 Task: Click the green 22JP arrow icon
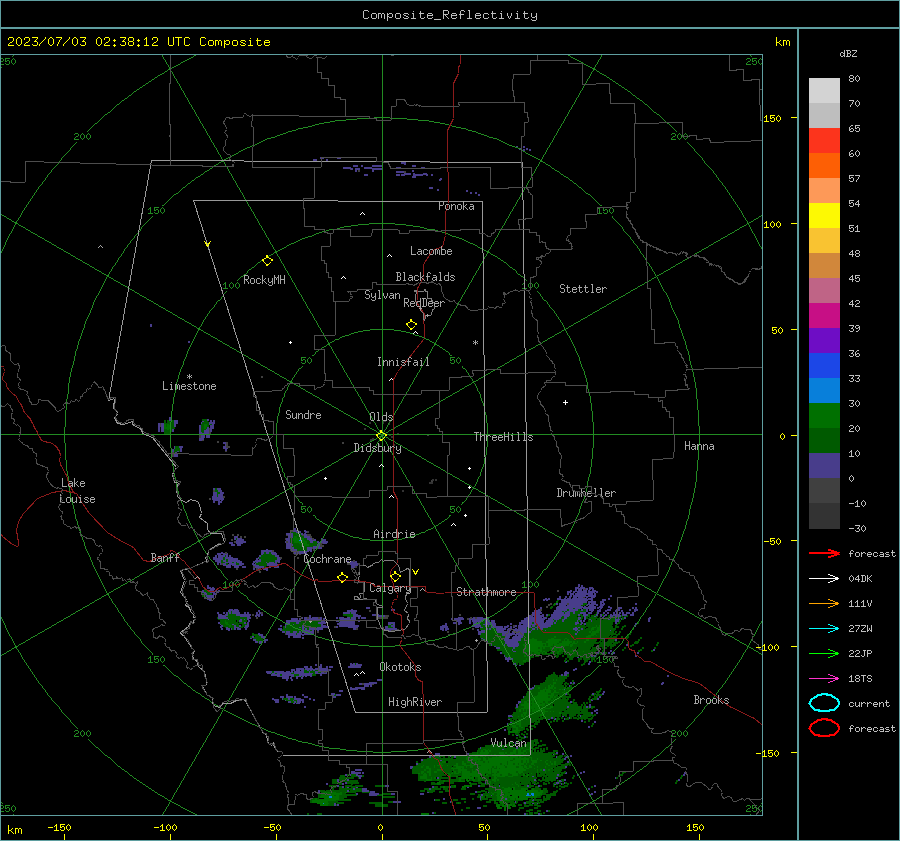point(824,653)
